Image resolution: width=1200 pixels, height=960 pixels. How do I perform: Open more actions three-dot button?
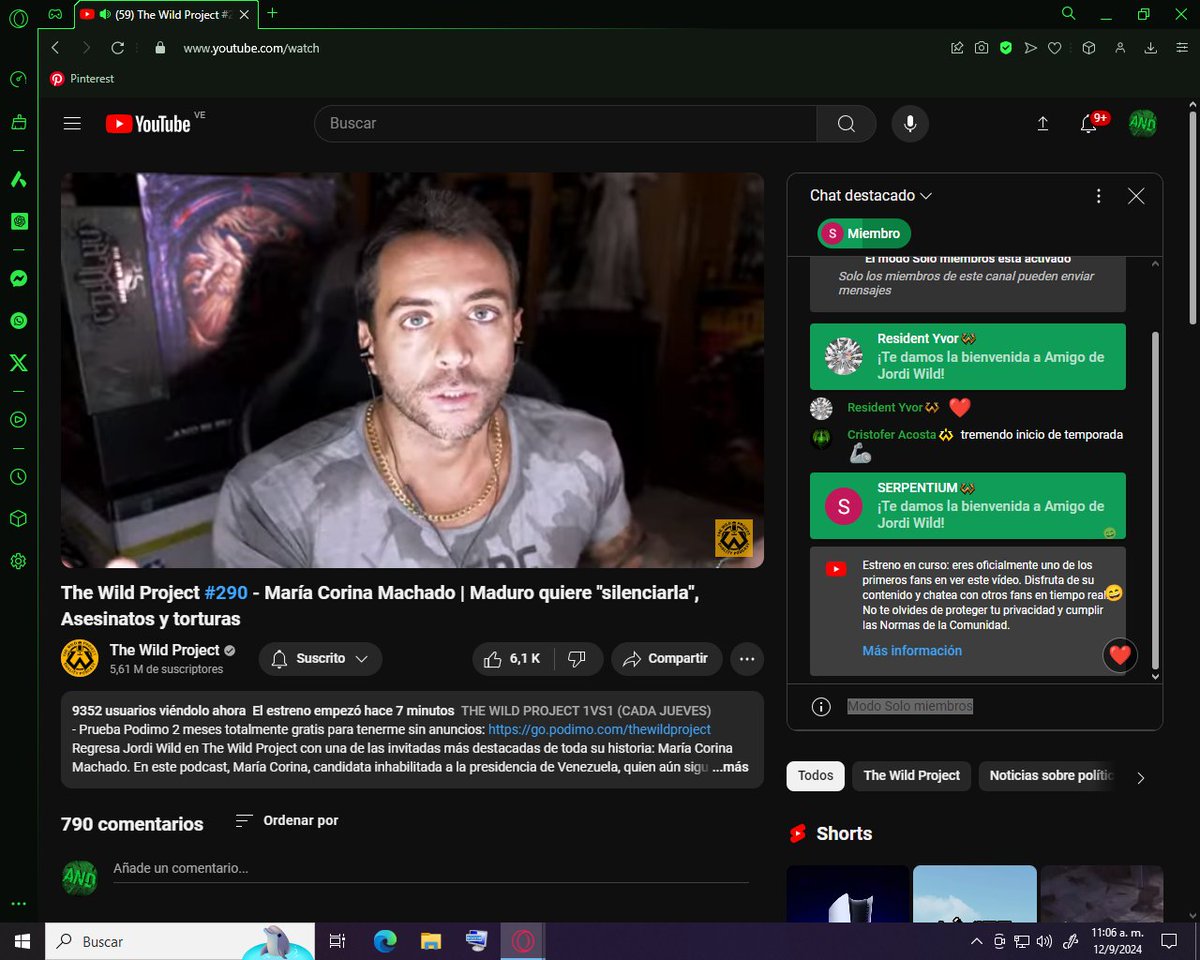747,659
